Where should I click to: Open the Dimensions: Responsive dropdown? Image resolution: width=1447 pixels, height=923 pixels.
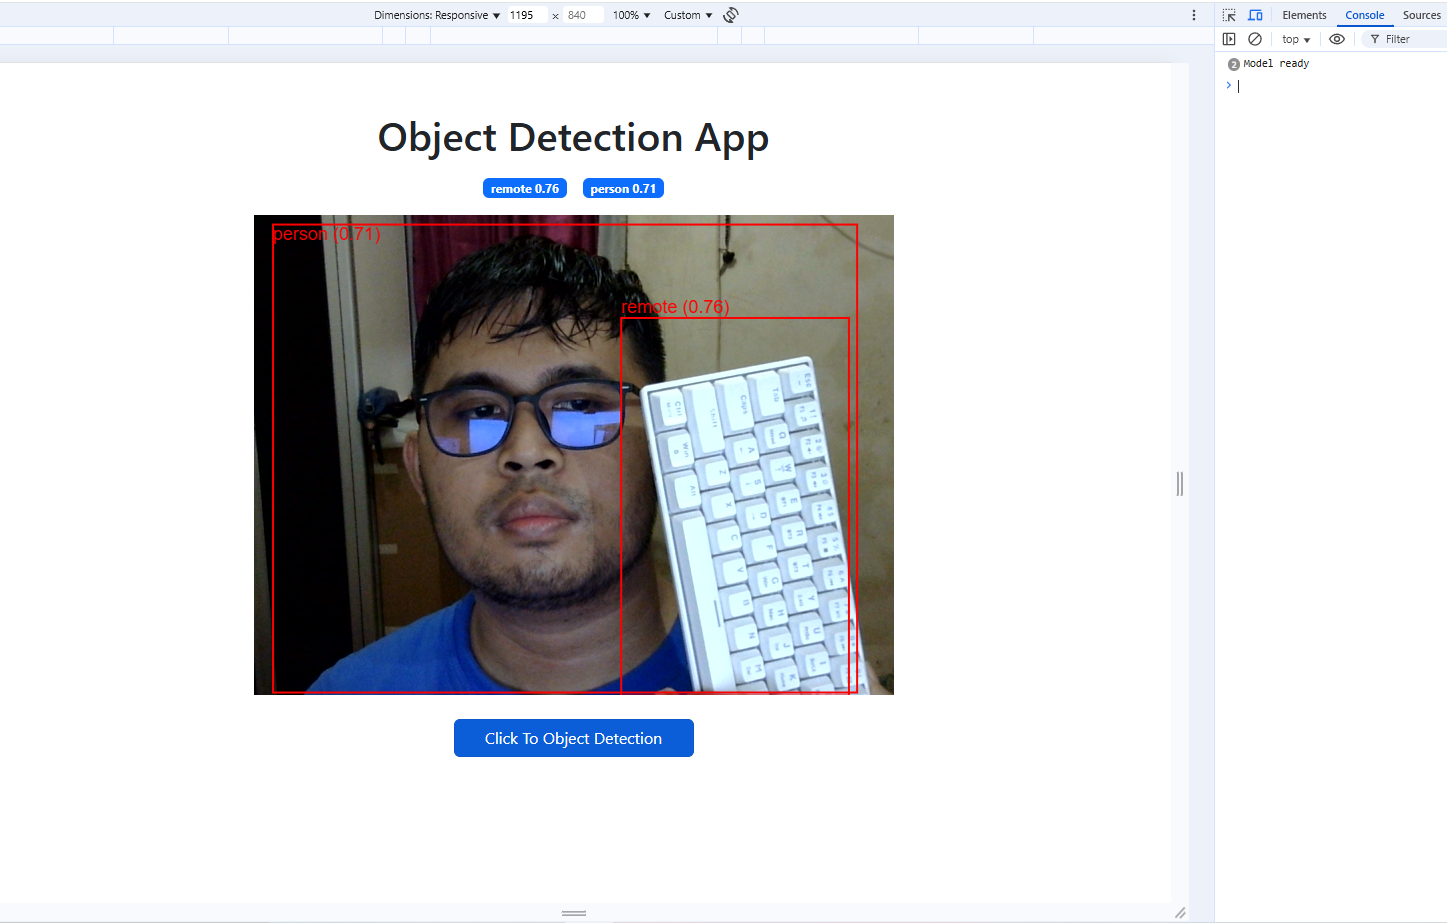437,15
